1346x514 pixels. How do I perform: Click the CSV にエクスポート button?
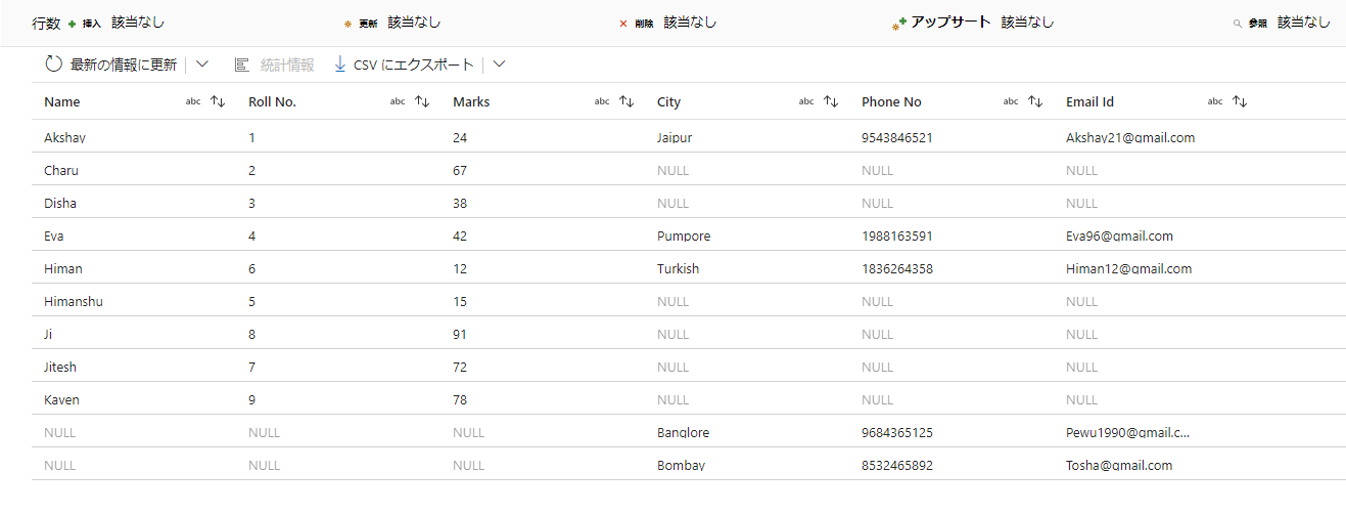pyautogui.click(x=413, y=65)
